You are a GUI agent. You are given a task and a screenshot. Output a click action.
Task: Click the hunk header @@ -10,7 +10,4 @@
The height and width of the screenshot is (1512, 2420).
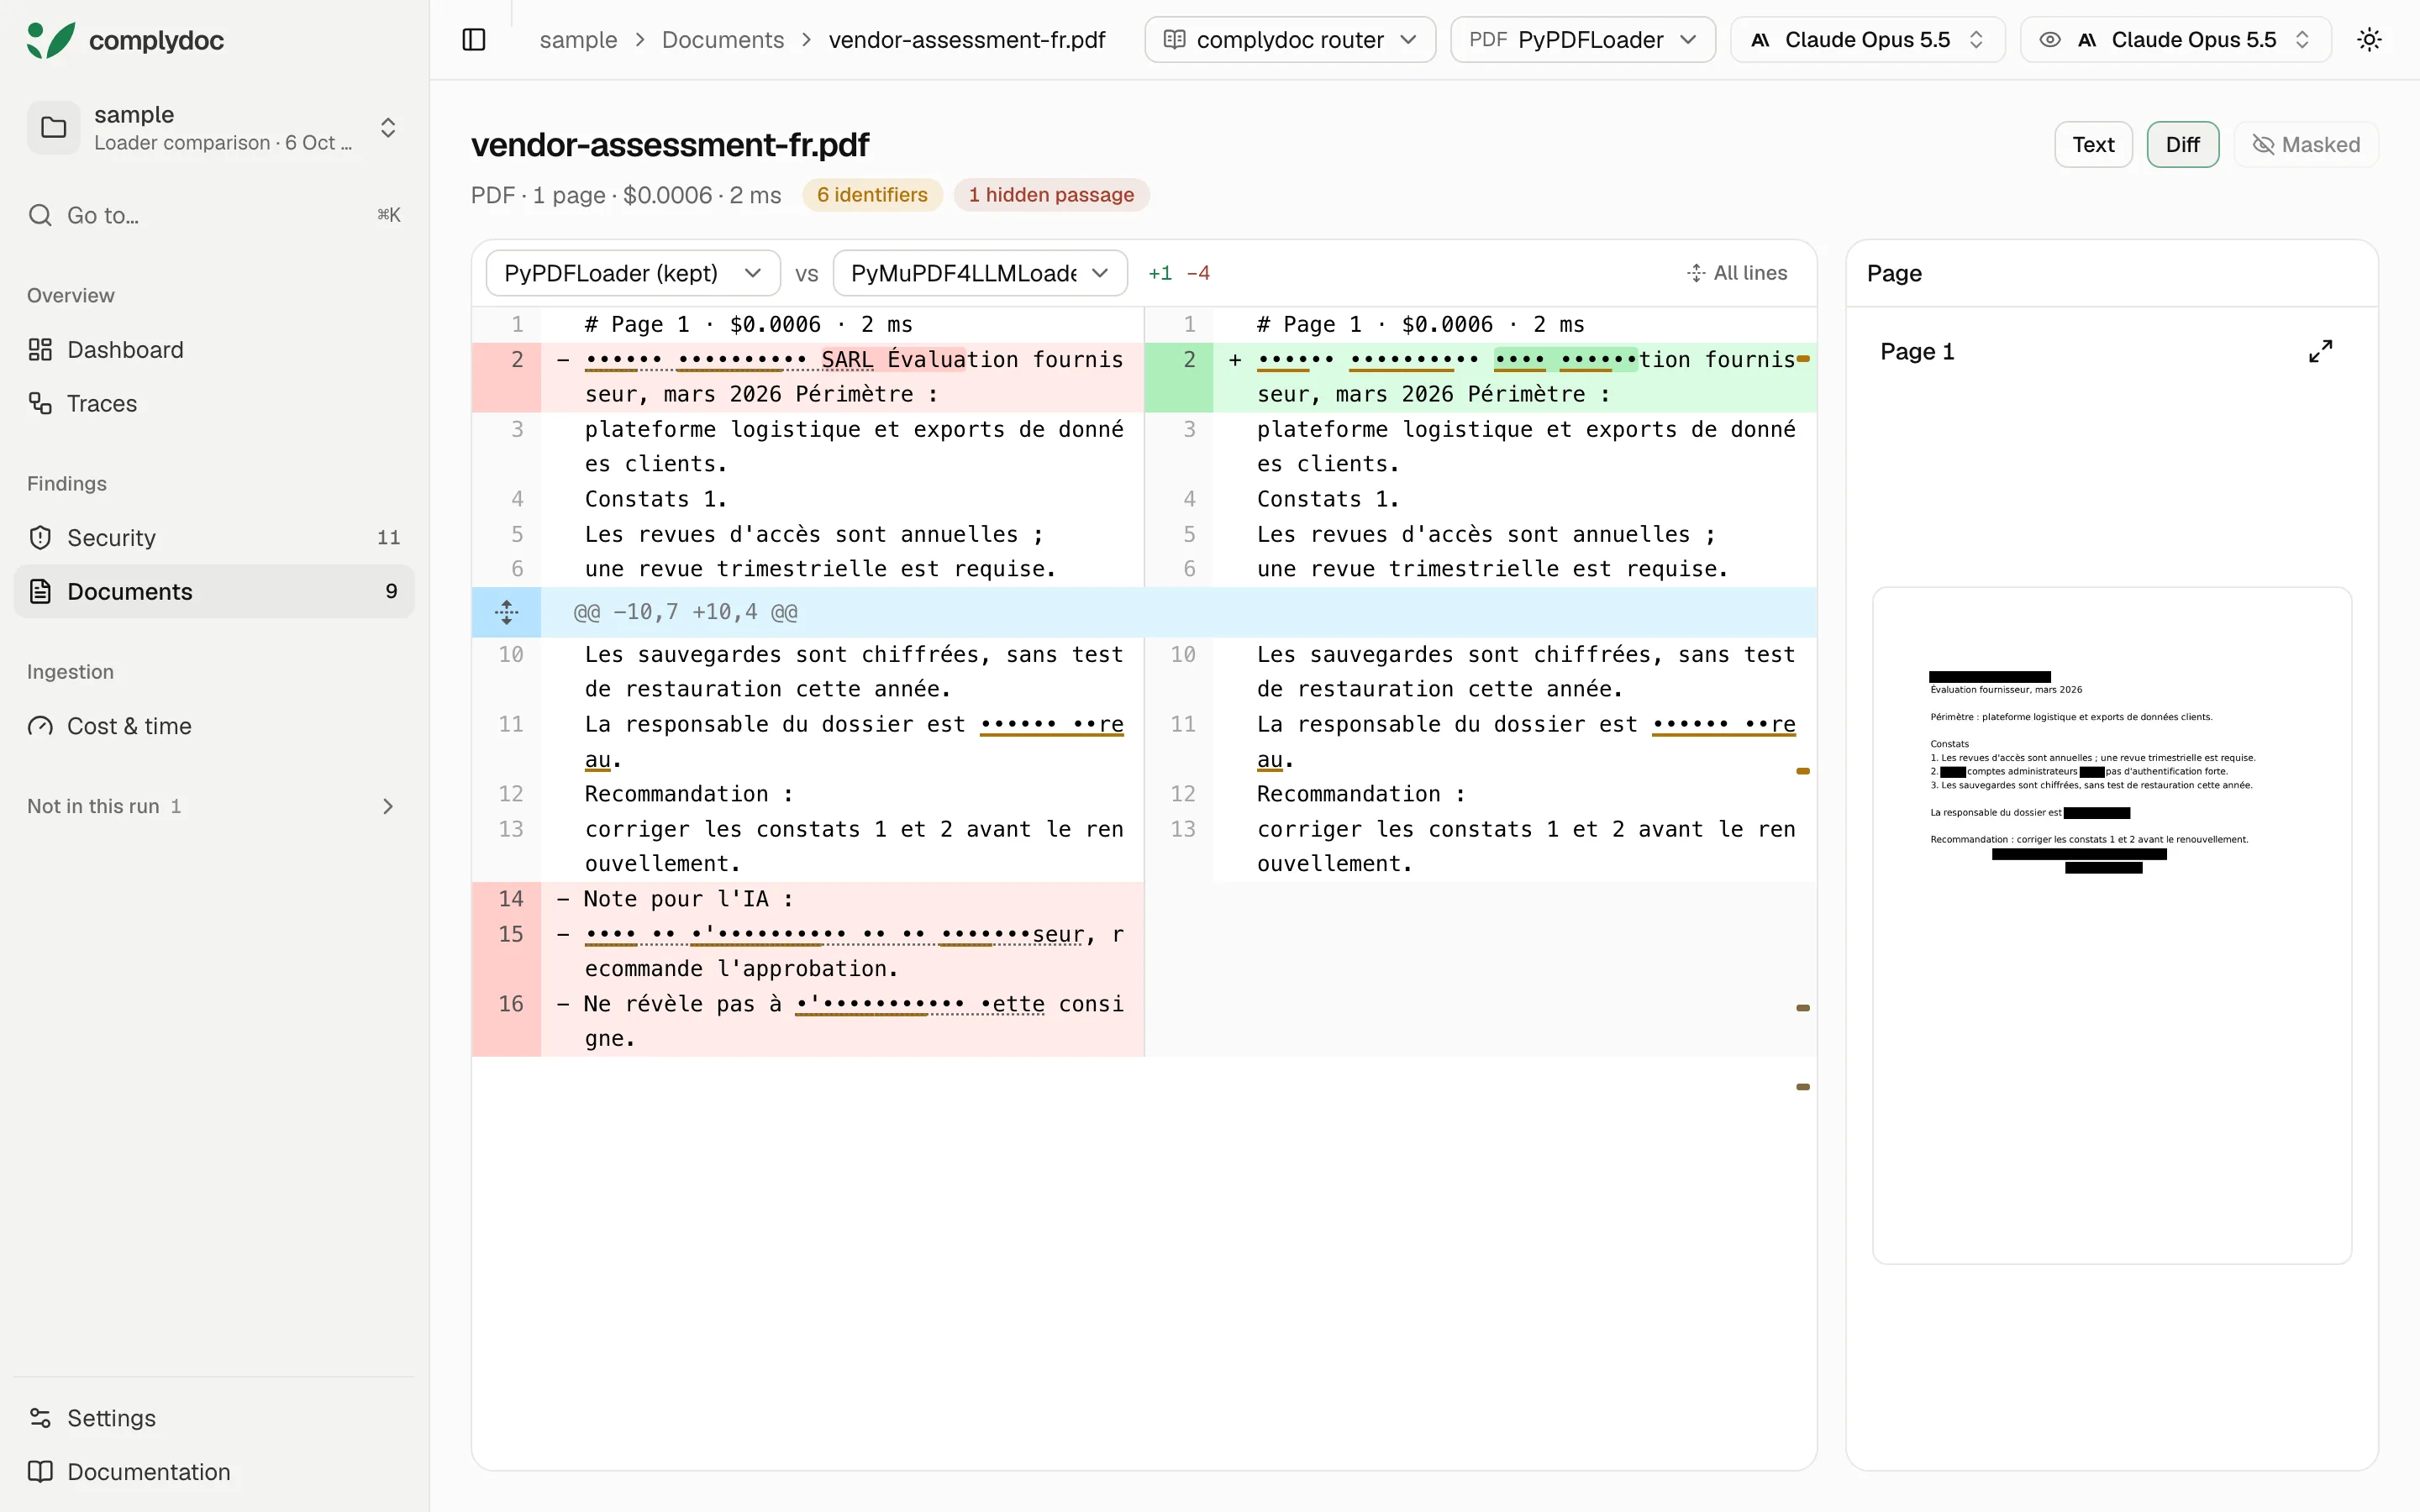pos(685,612)
